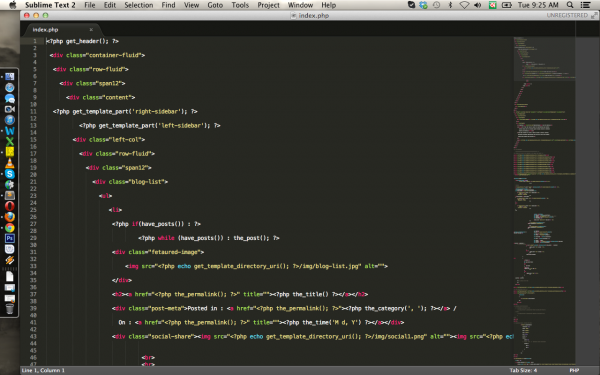Click the UNREGISTERED title bar label
600x375 pixels.
[x=567, y=15]
